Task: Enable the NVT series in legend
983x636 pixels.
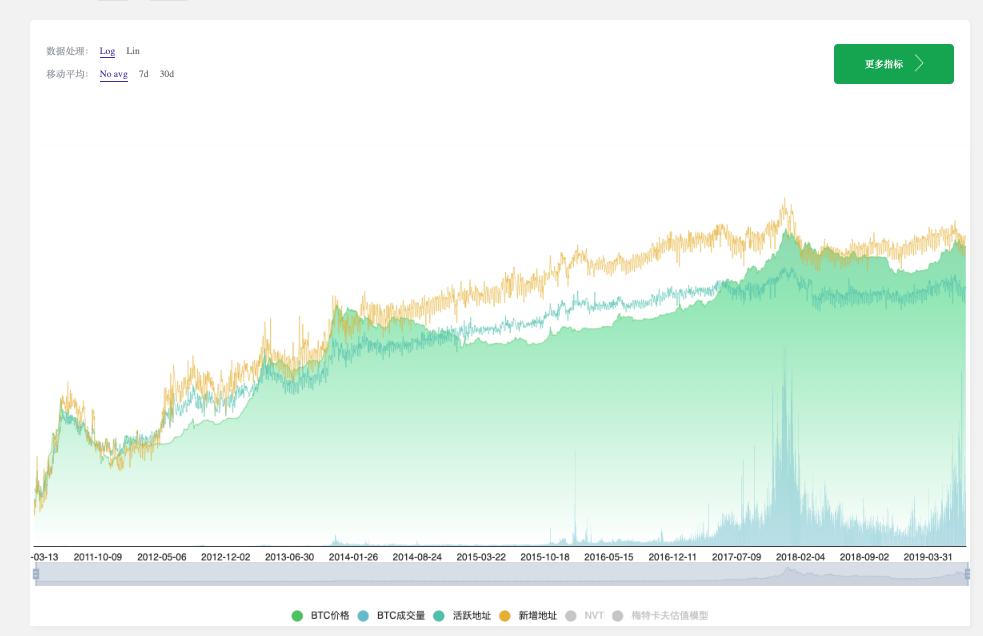Action: (x=593, y=616)
